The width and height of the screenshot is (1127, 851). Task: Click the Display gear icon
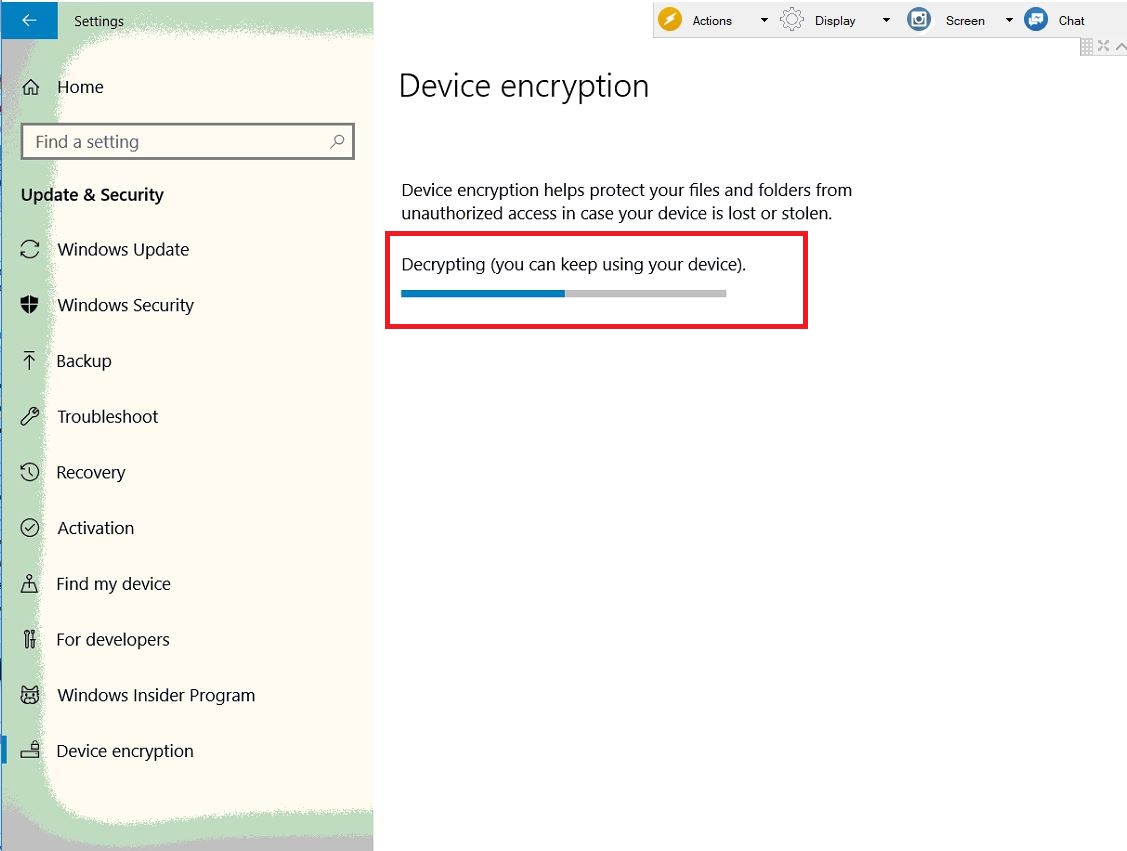pos(791,19)
